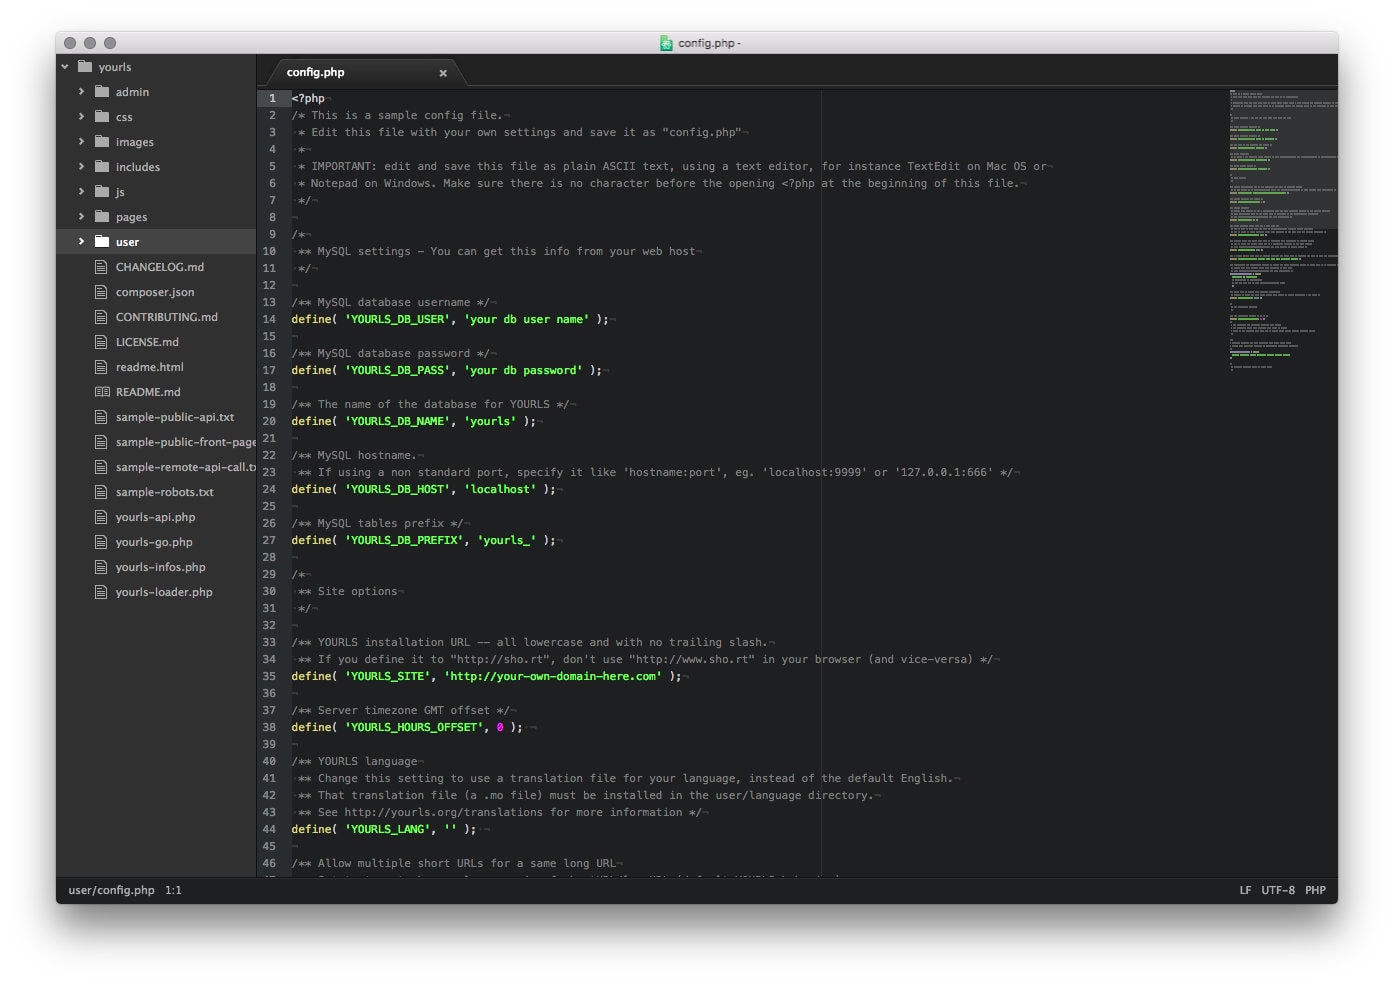Click the README.md book icon
1394x984 pixels.
tap(102, 392)
